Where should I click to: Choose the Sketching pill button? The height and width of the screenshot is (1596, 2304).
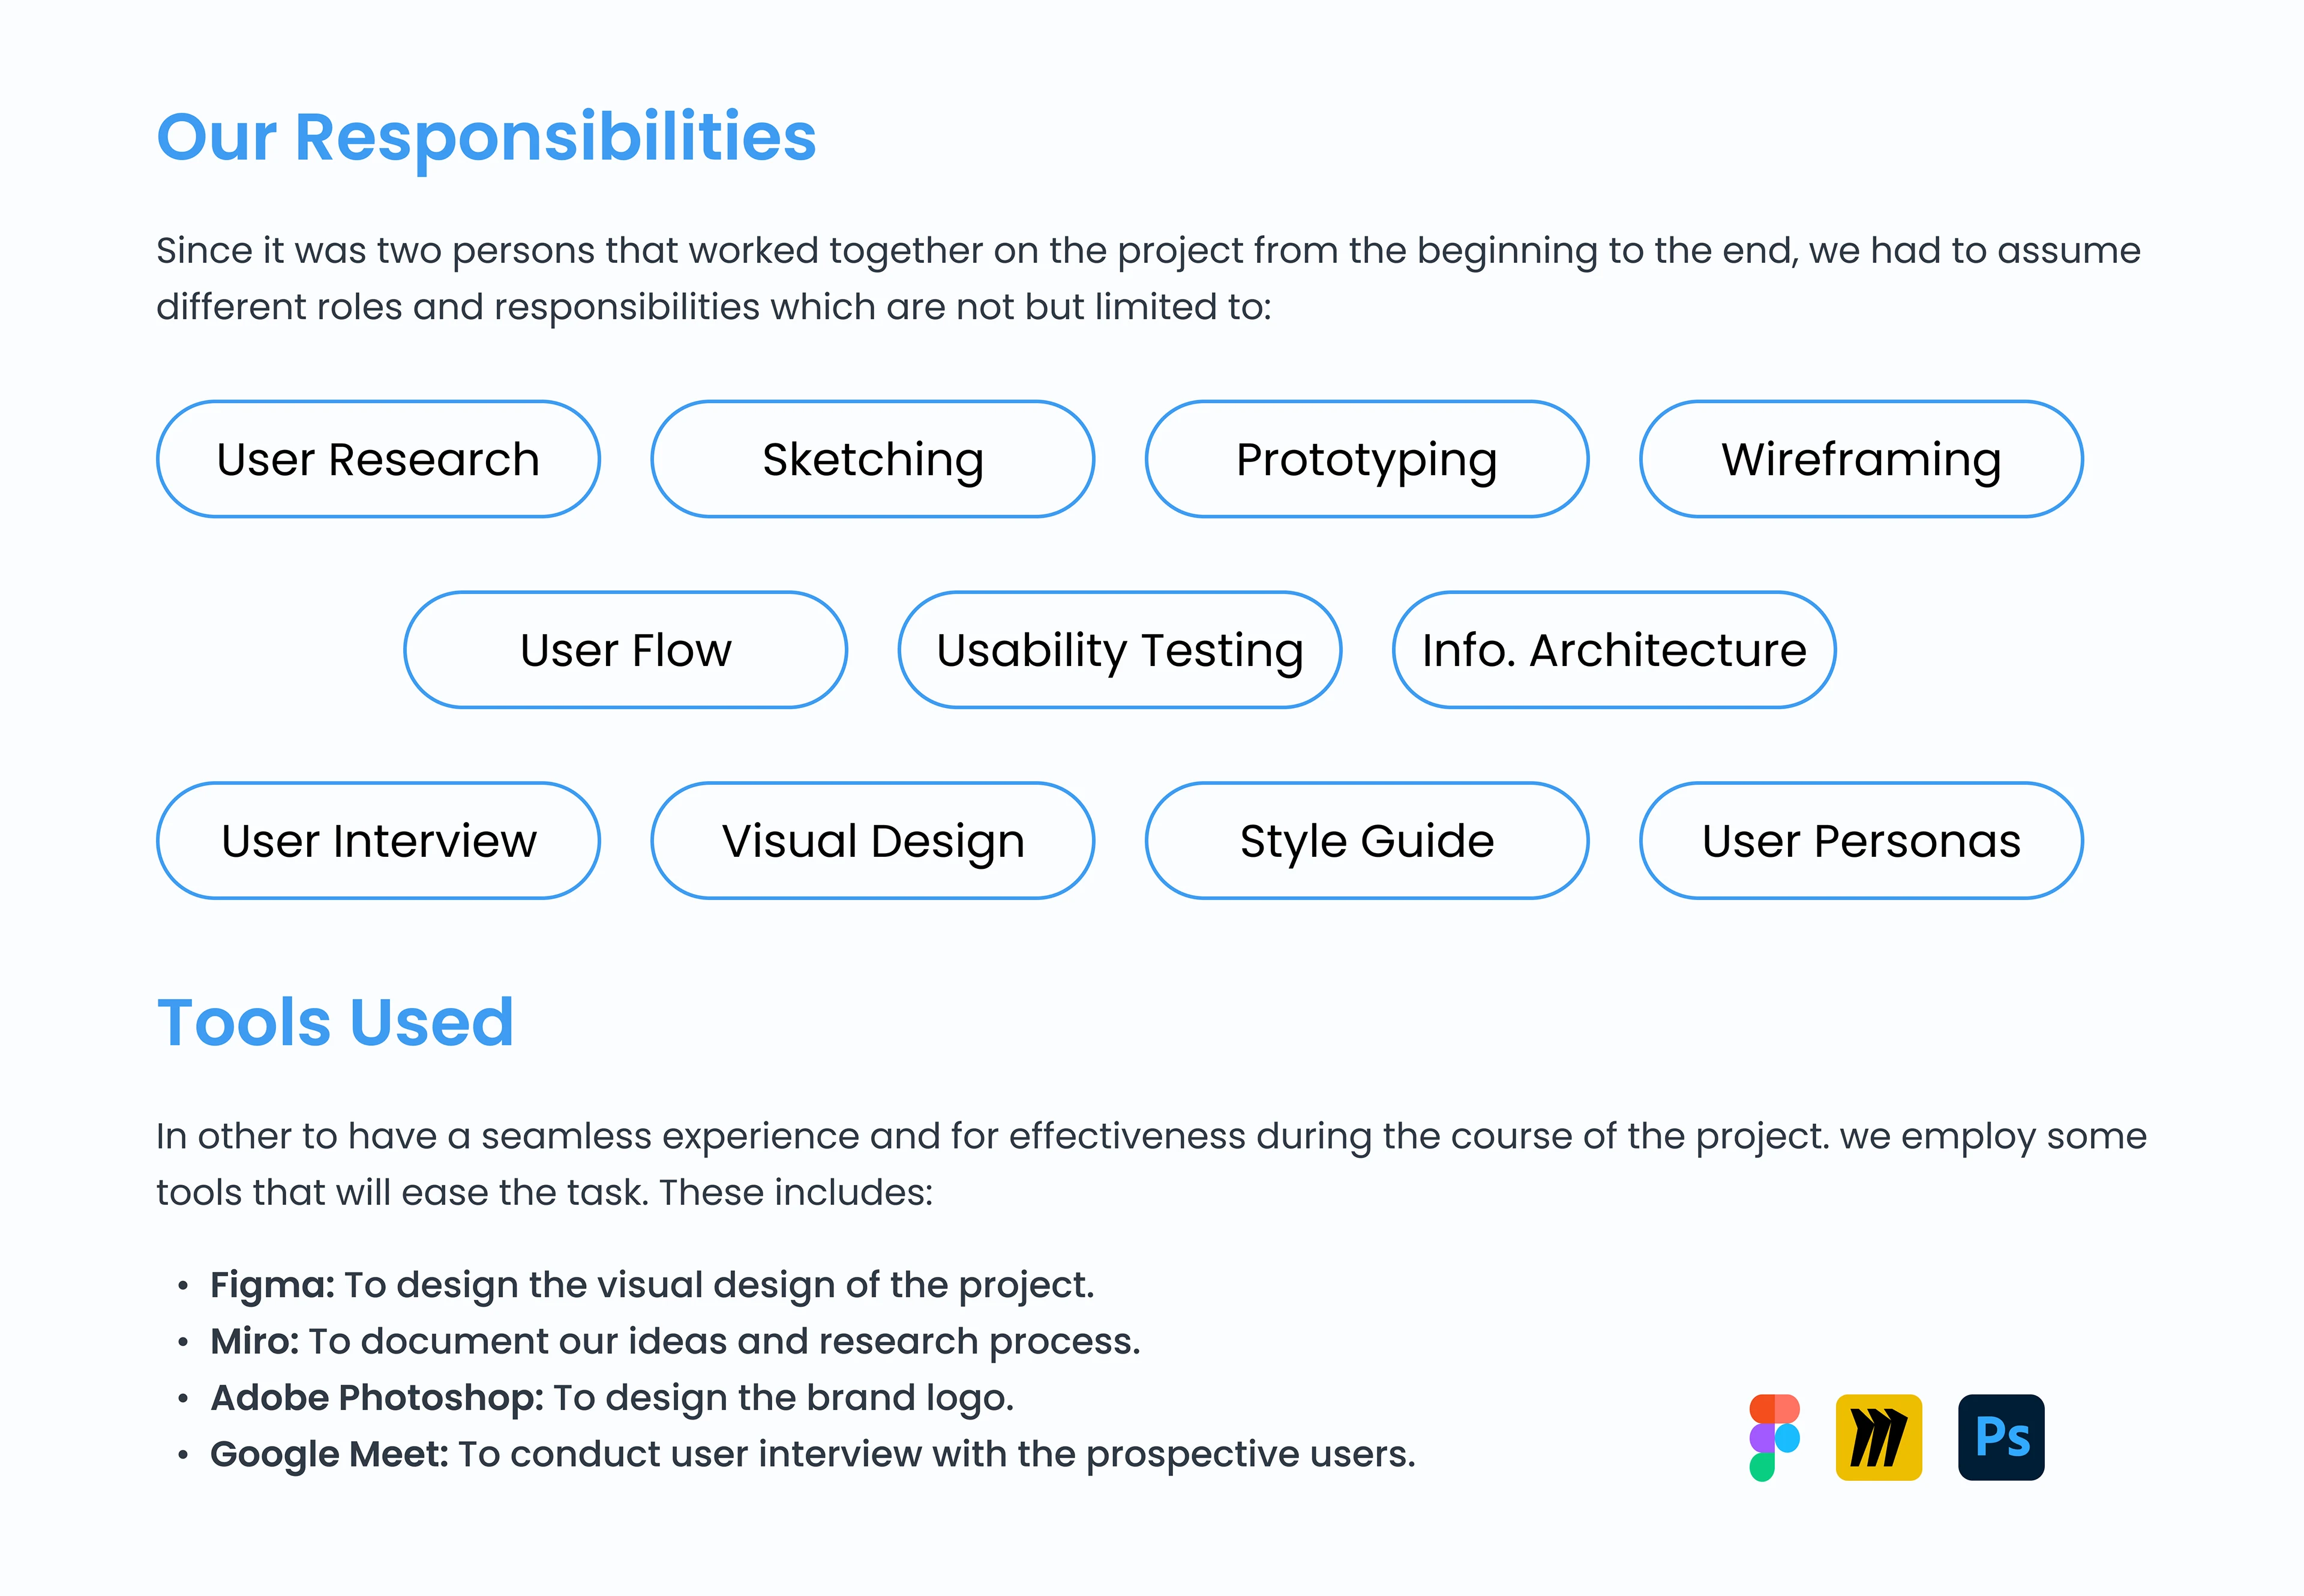coord(872,460)
